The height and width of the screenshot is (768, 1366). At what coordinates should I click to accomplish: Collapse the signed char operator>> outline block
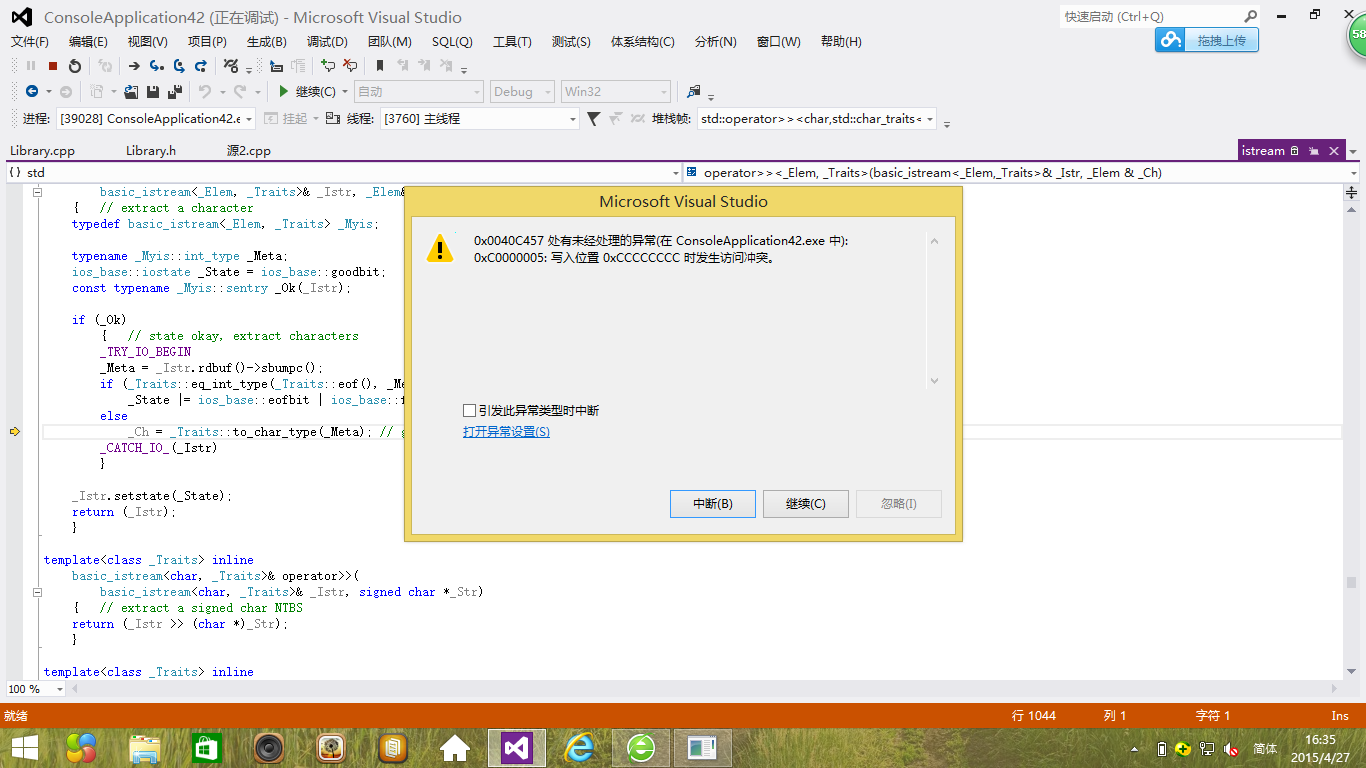point(37,592)
